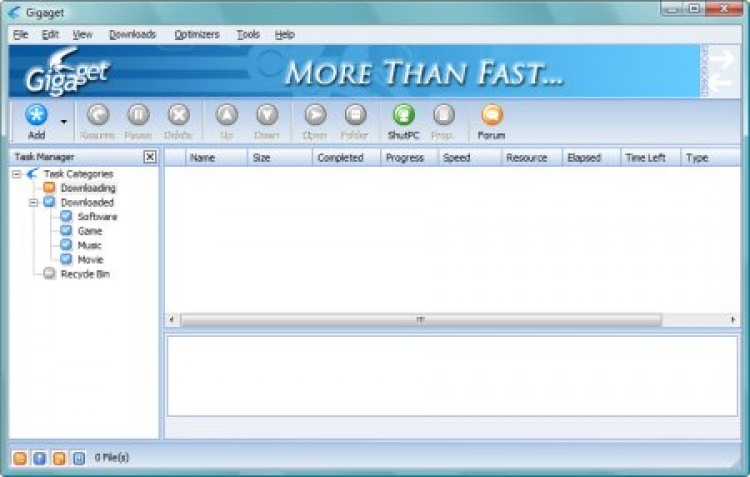Select the Music category
This screenshot has height=477, width=750.
89,245
